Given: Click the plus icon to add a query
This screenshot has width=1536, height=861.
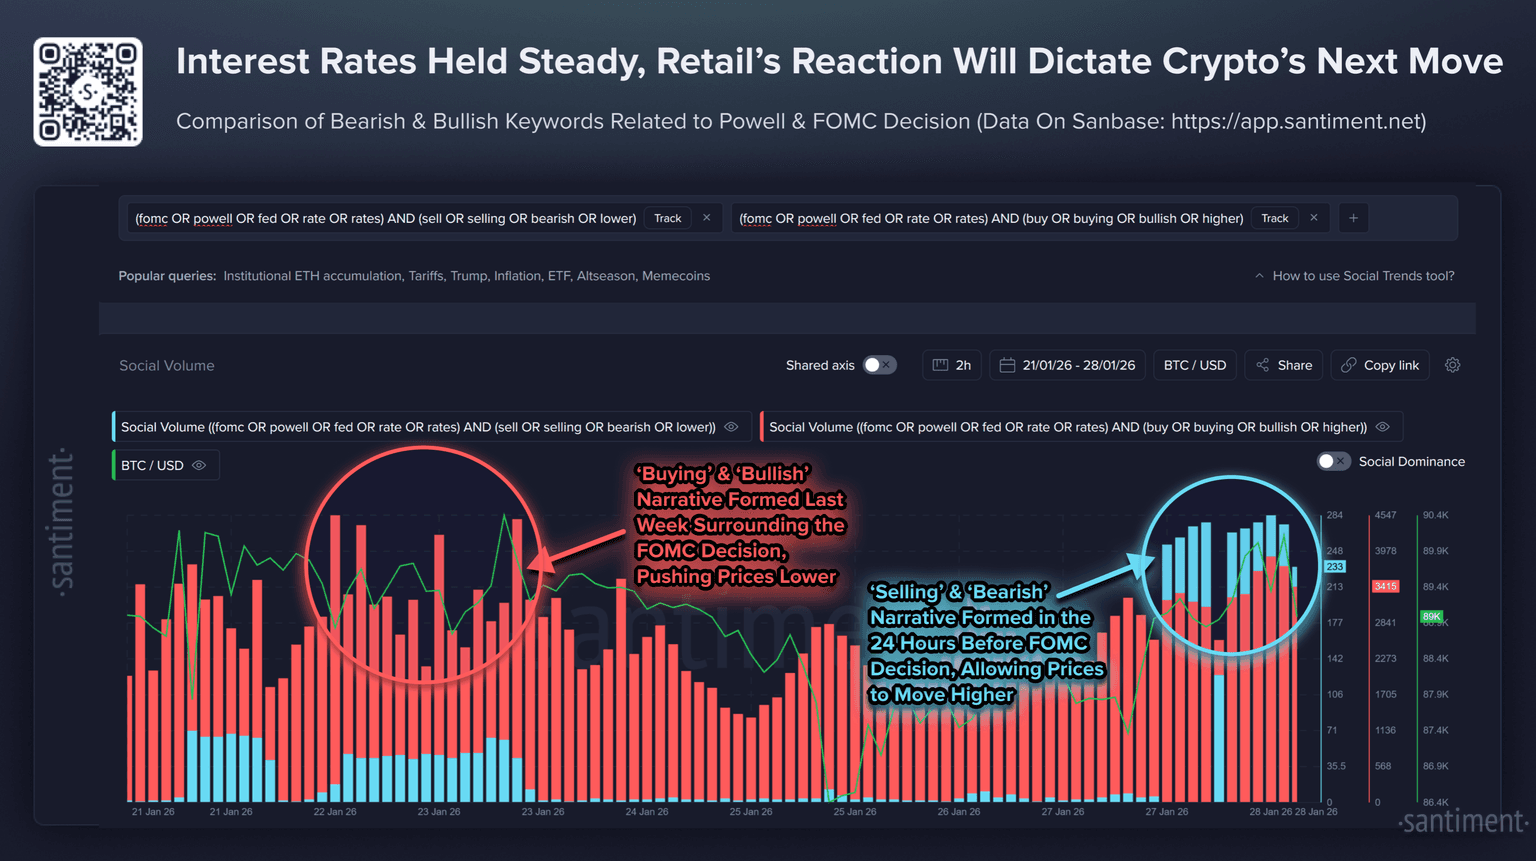Looking at the screenshot, I should tap(1353, 218).
